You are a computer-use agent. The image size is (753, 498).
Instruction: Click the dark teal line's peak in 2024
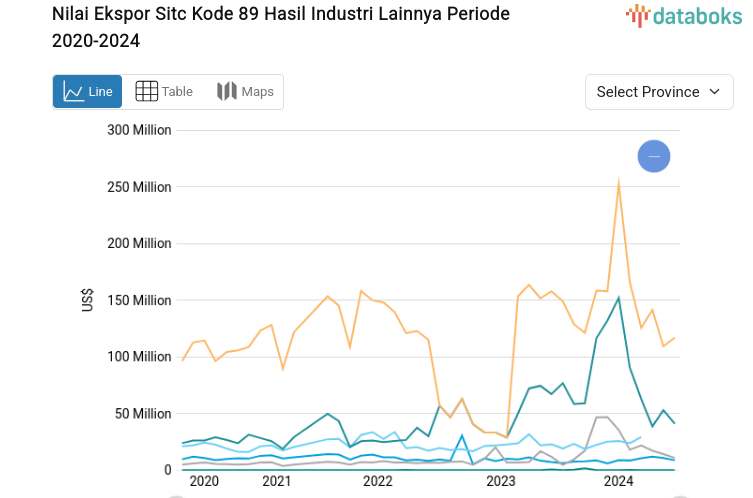click(619, 297)
